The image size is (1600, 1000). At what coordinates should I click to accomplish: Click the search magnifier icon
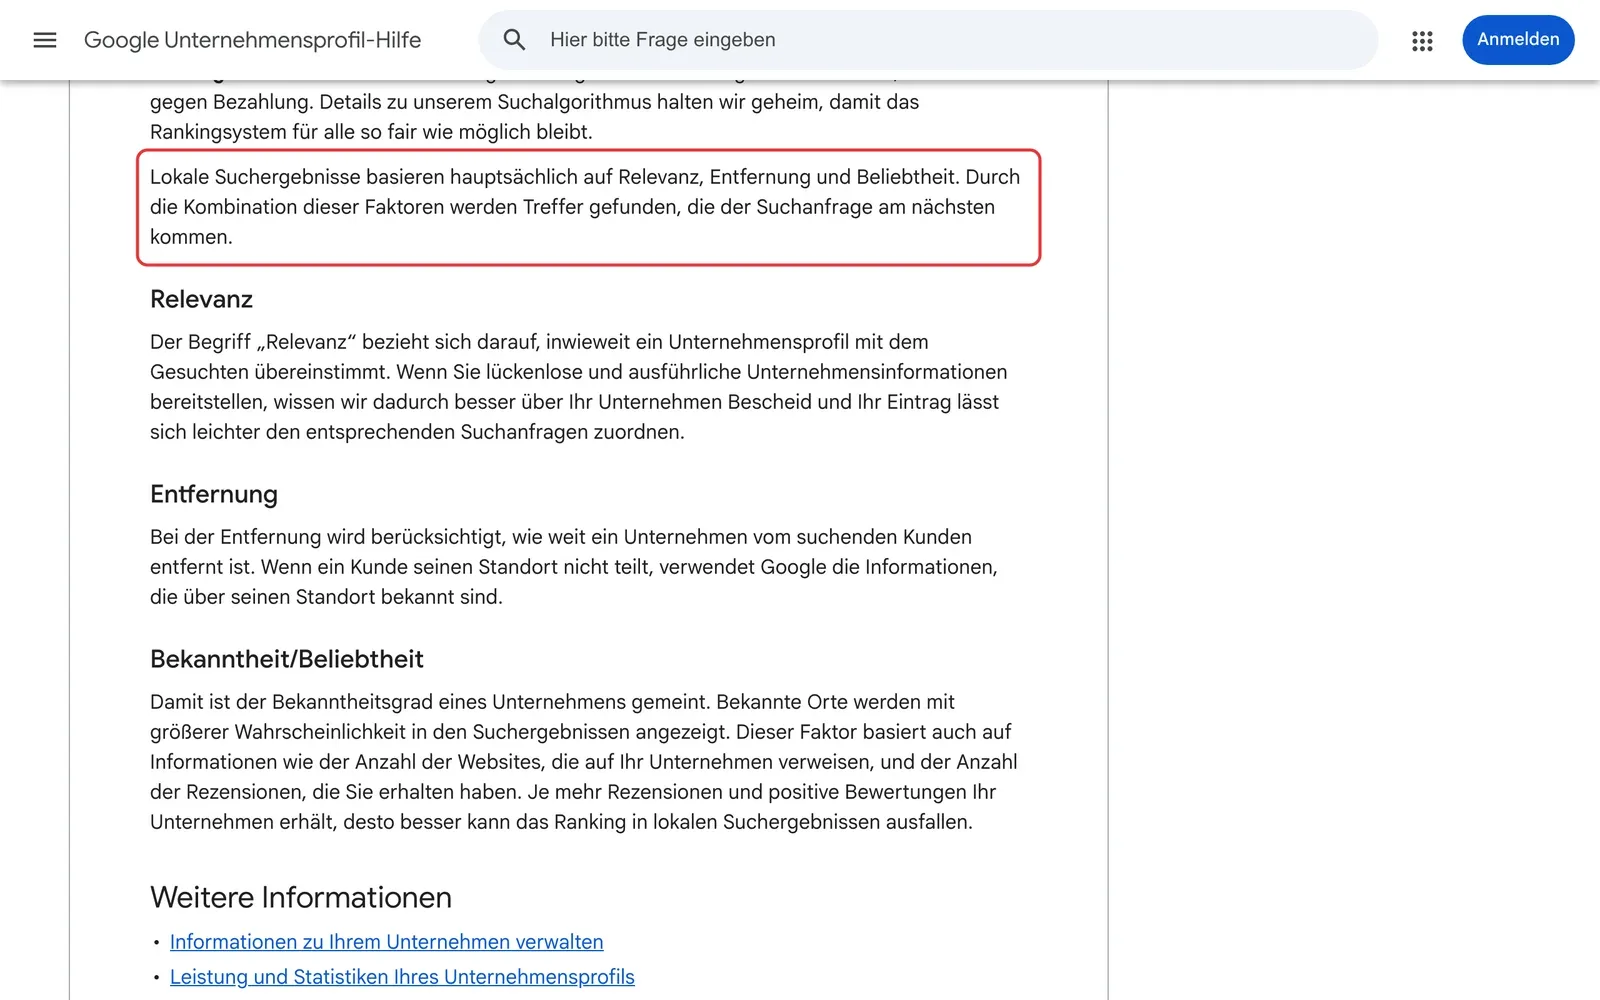[514, 40]
